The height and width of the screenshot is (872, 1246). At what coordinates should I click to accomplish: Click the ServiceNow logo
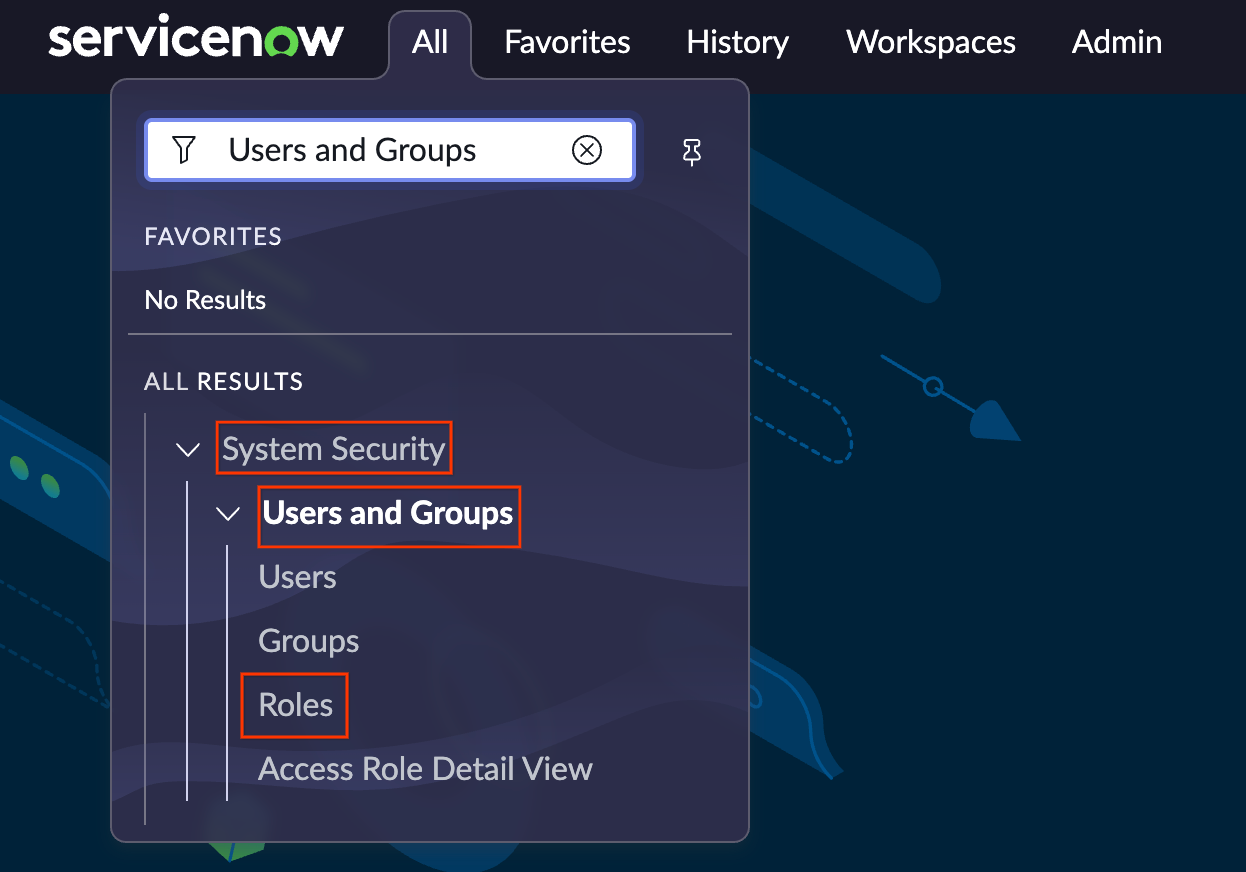[196, 41]
